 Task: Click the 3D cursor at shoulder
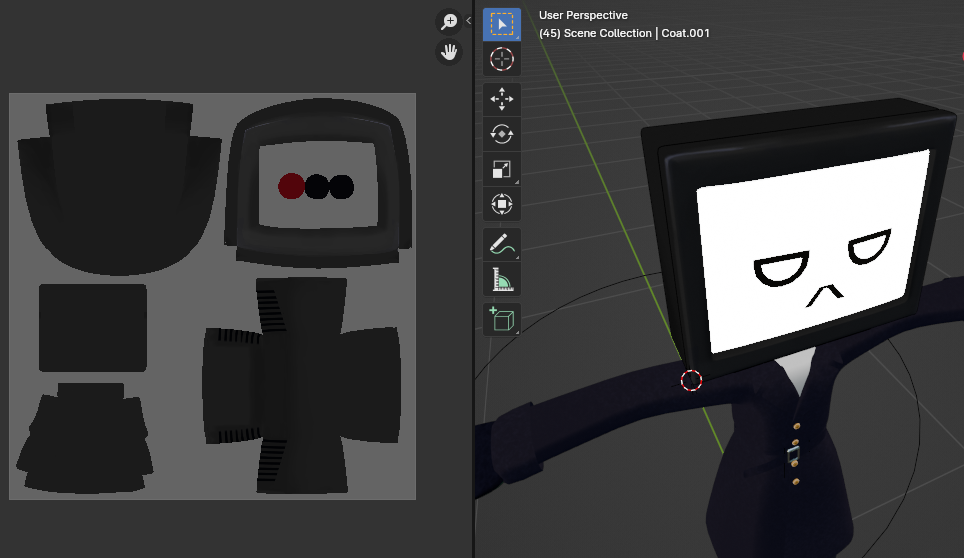pyautogui.click(x=691, y=380)
